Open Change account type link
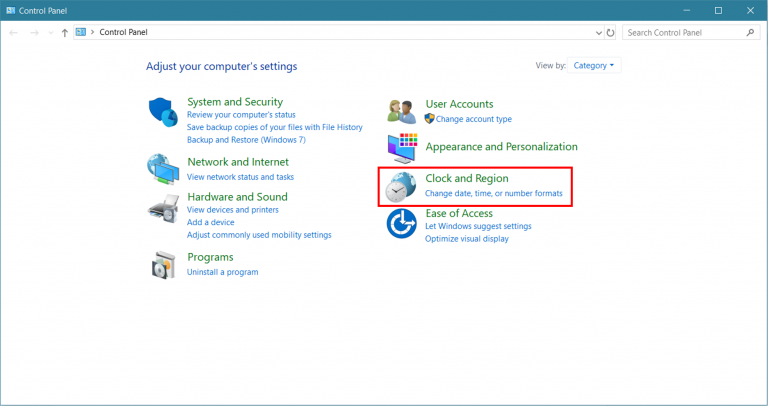The height and width of the screenshot is (406, 768). coord(473,119)
